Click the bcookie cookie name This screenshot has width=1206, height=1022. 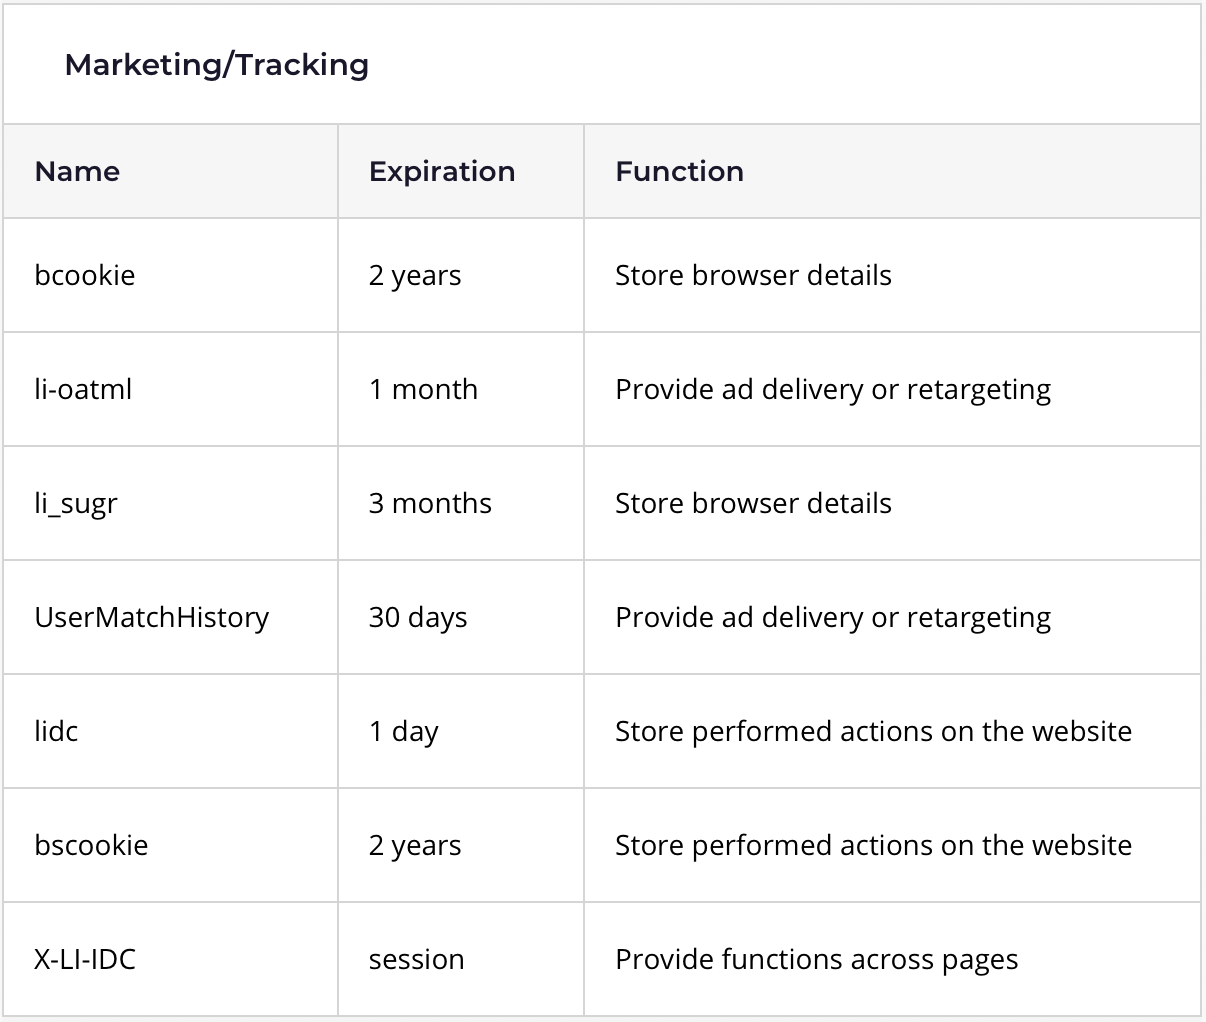tap(84, 275)
